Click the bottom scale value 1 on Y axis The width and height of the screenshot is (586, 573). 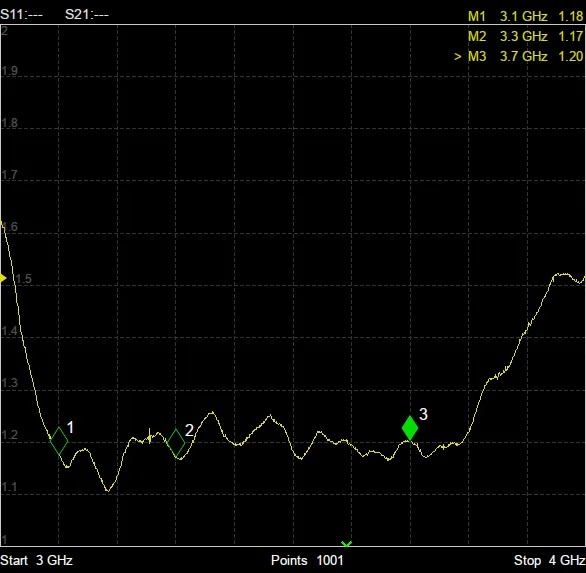[x=4, y=539]
